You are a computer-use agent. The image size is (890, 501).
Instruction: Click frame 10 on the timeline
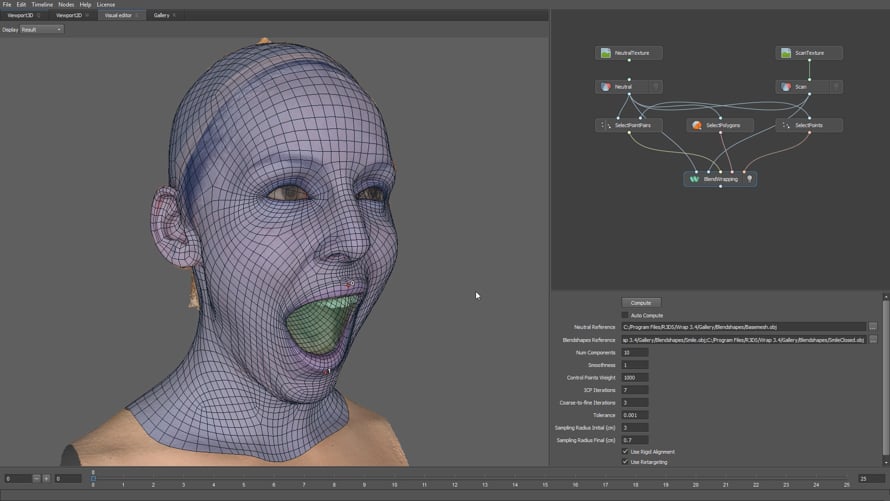click(396, 484)
